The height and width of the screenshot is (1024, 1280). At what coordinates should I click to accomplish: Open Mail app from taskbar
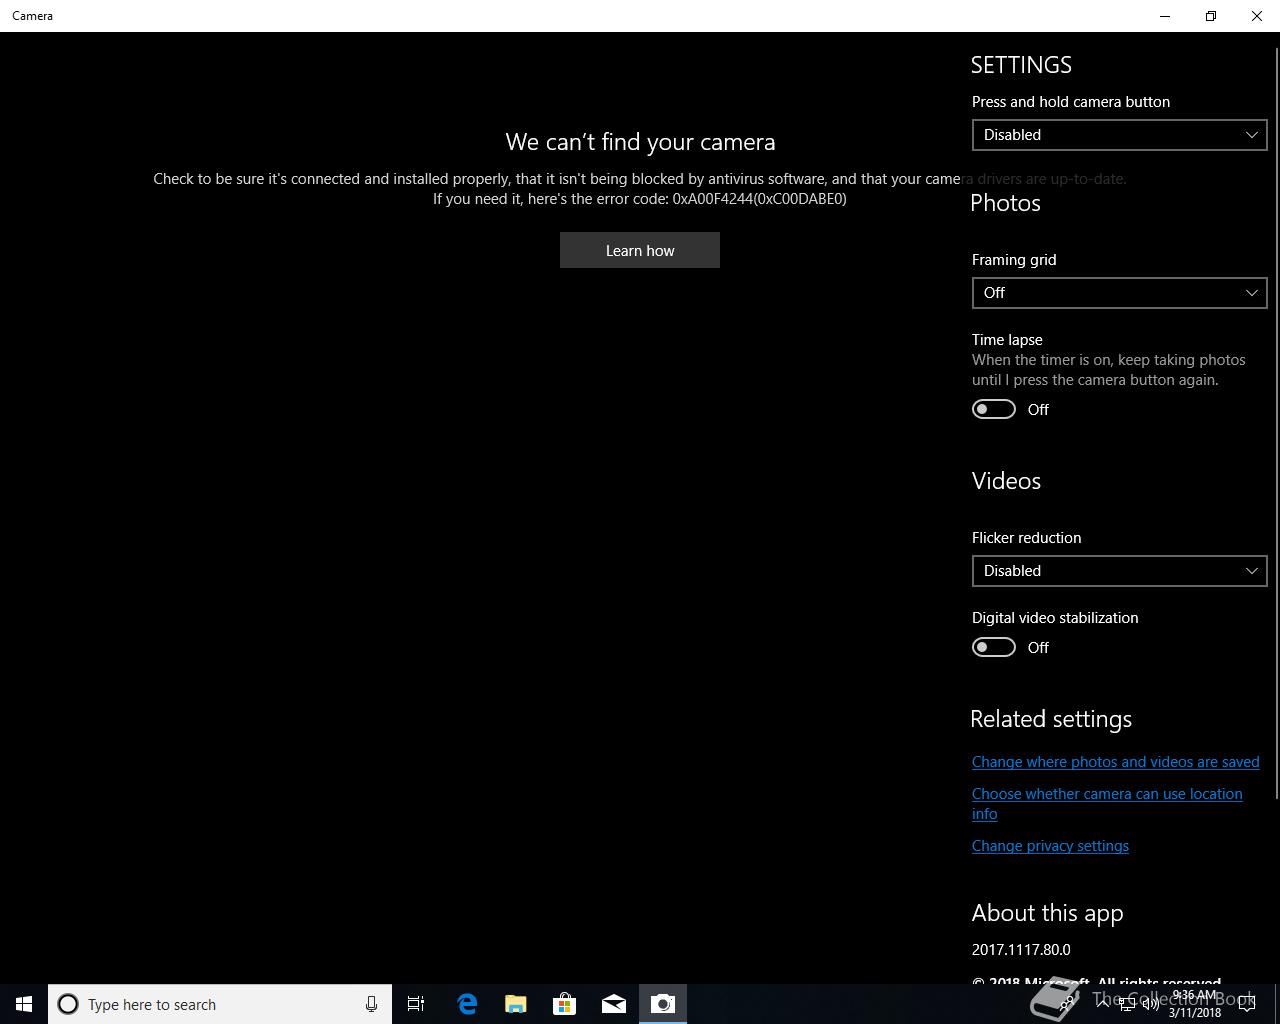click(614, 1004)
